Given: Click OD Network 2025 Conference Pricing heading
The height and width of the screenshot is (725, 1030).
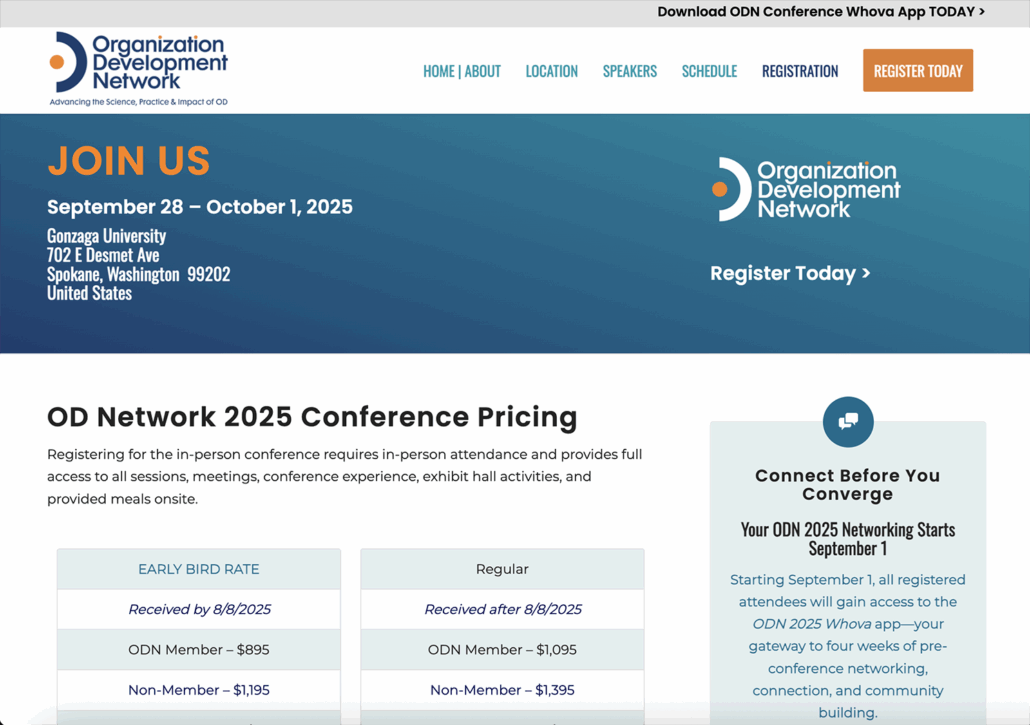Looking at the screenshot, I should 312,417.
